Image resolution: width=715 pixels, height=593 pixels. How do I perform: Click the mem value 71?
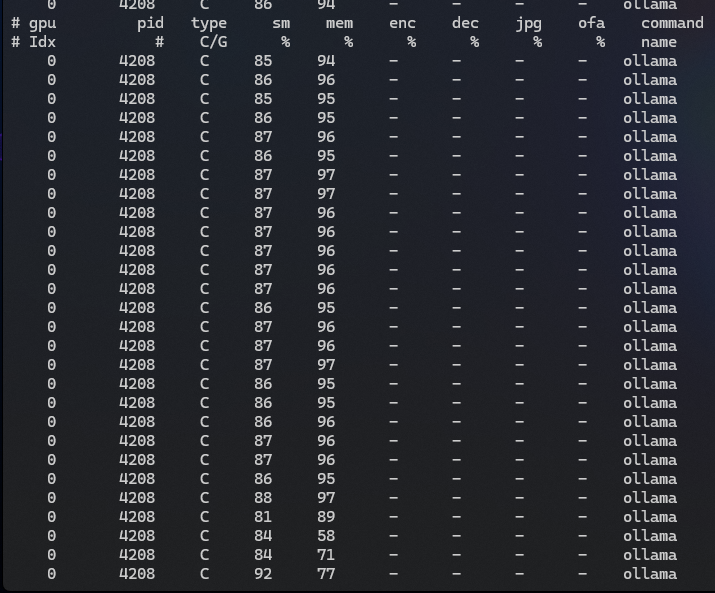326,555
